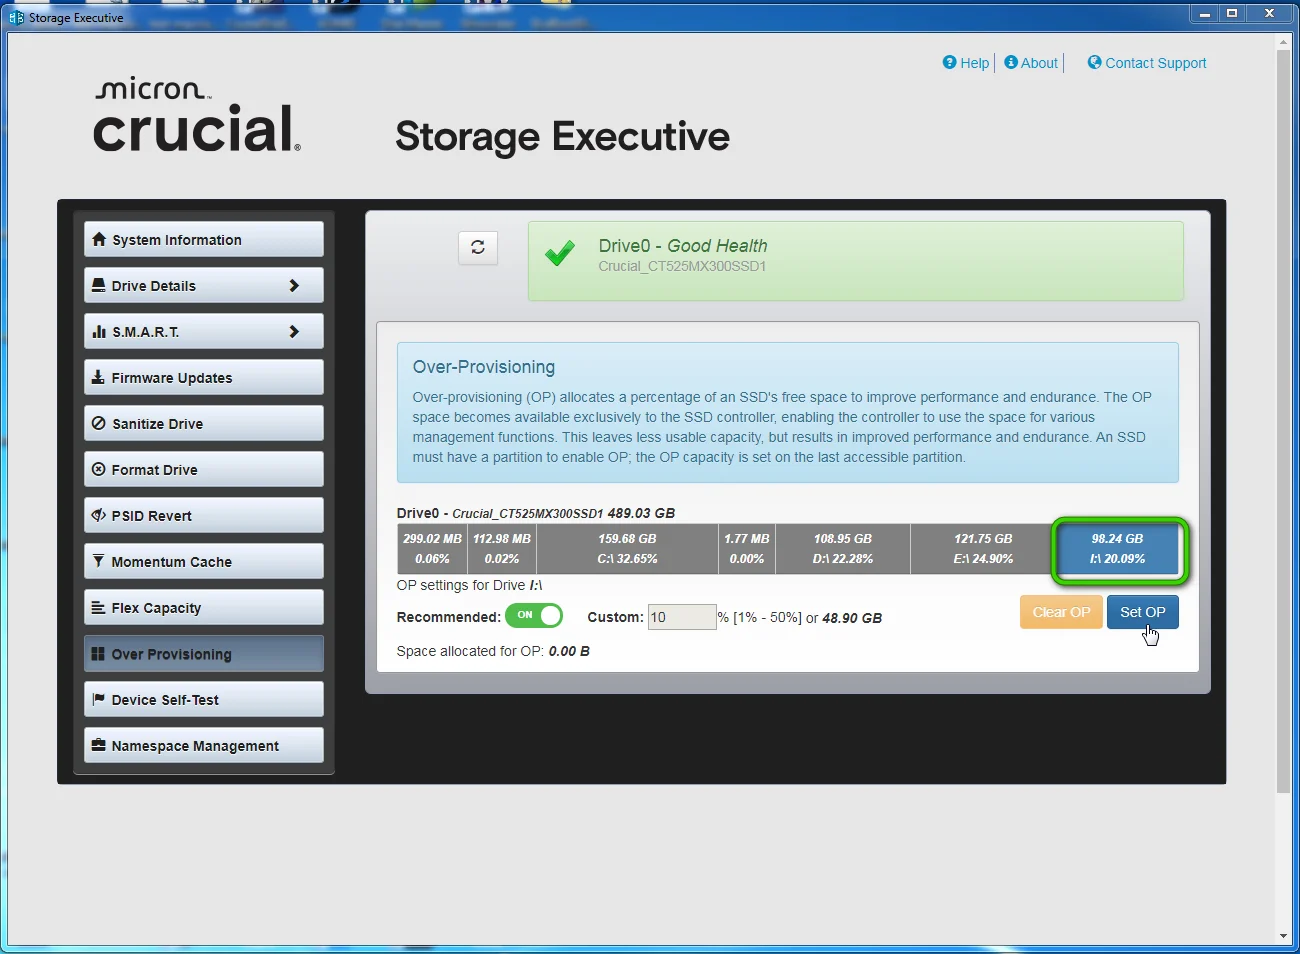Click the refresh drive icon button
The image size is (1300, 954).
point(478,247)
